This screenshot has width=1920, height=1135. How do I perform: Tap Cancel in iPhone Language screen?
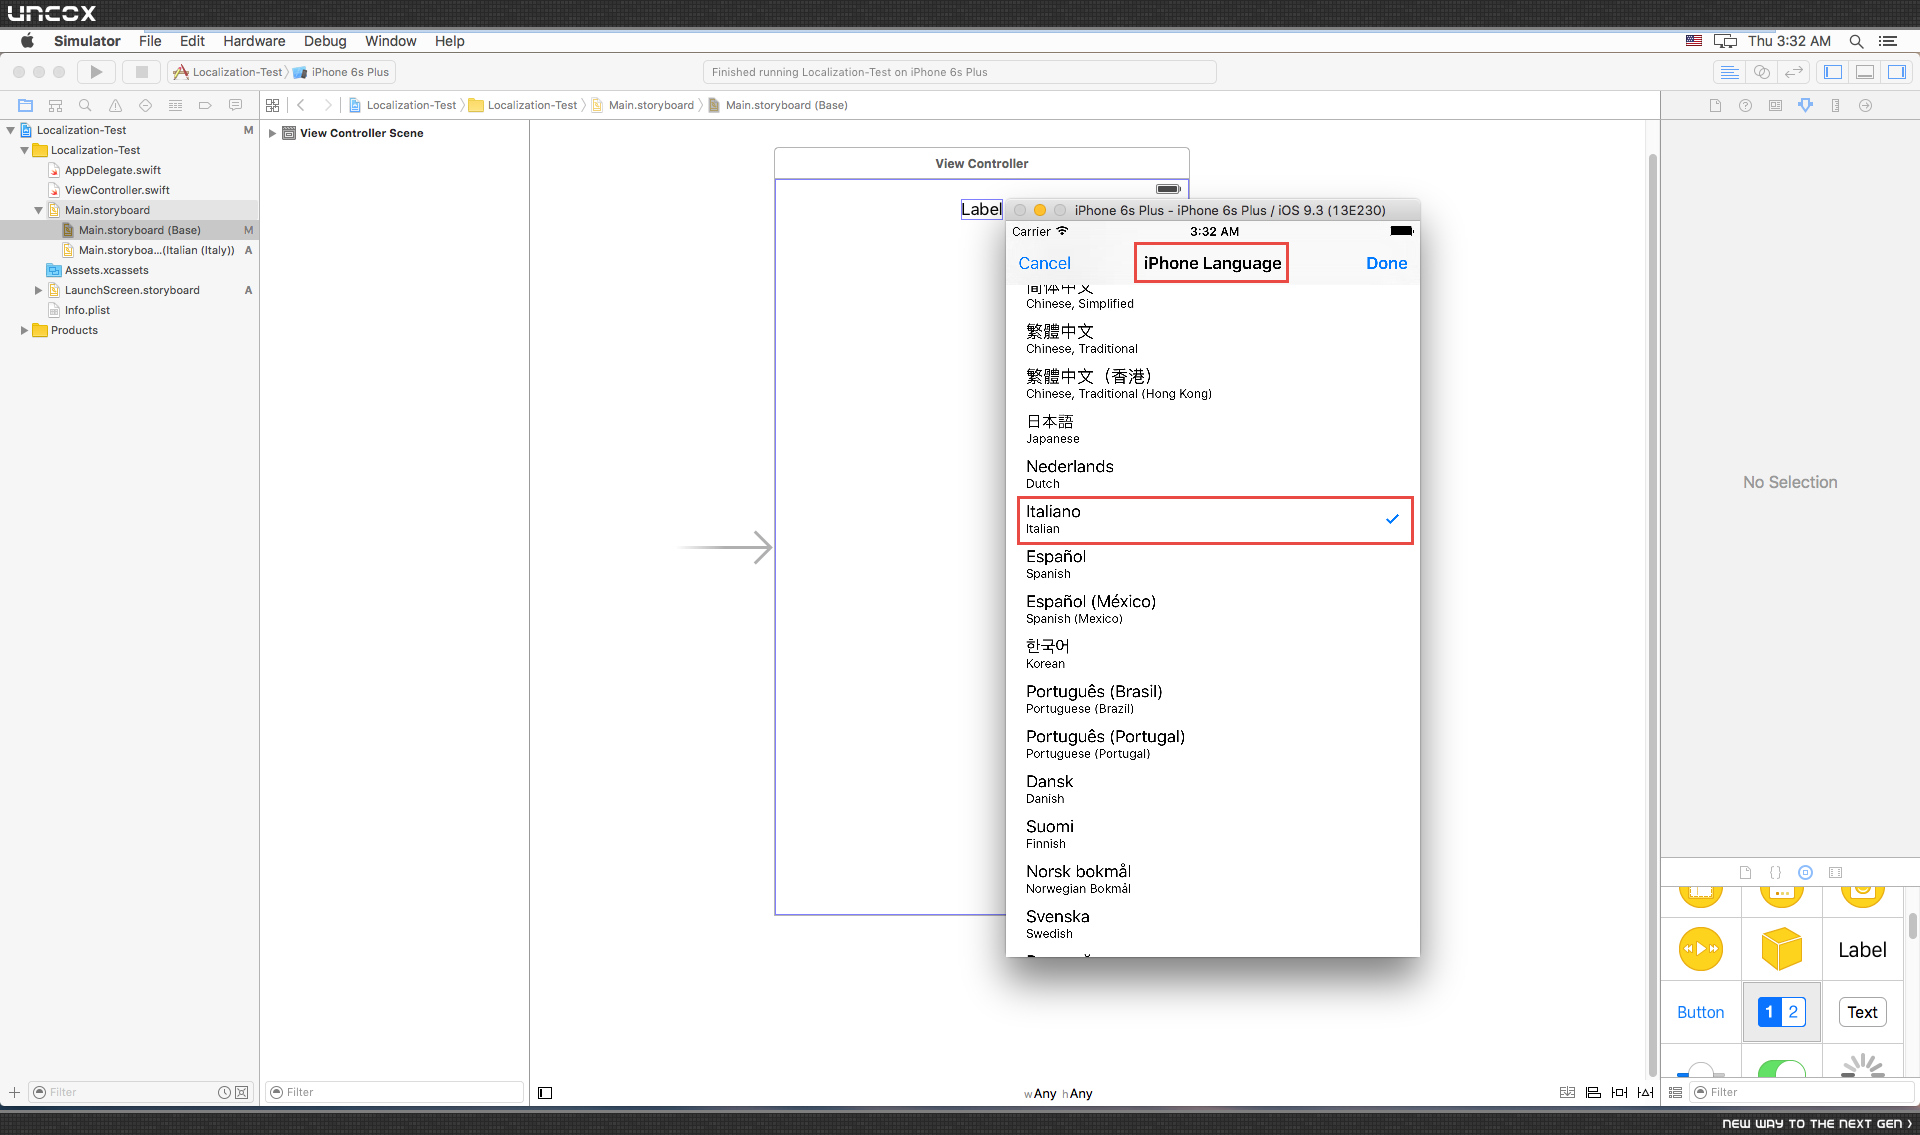click(x=1044, y=263)
